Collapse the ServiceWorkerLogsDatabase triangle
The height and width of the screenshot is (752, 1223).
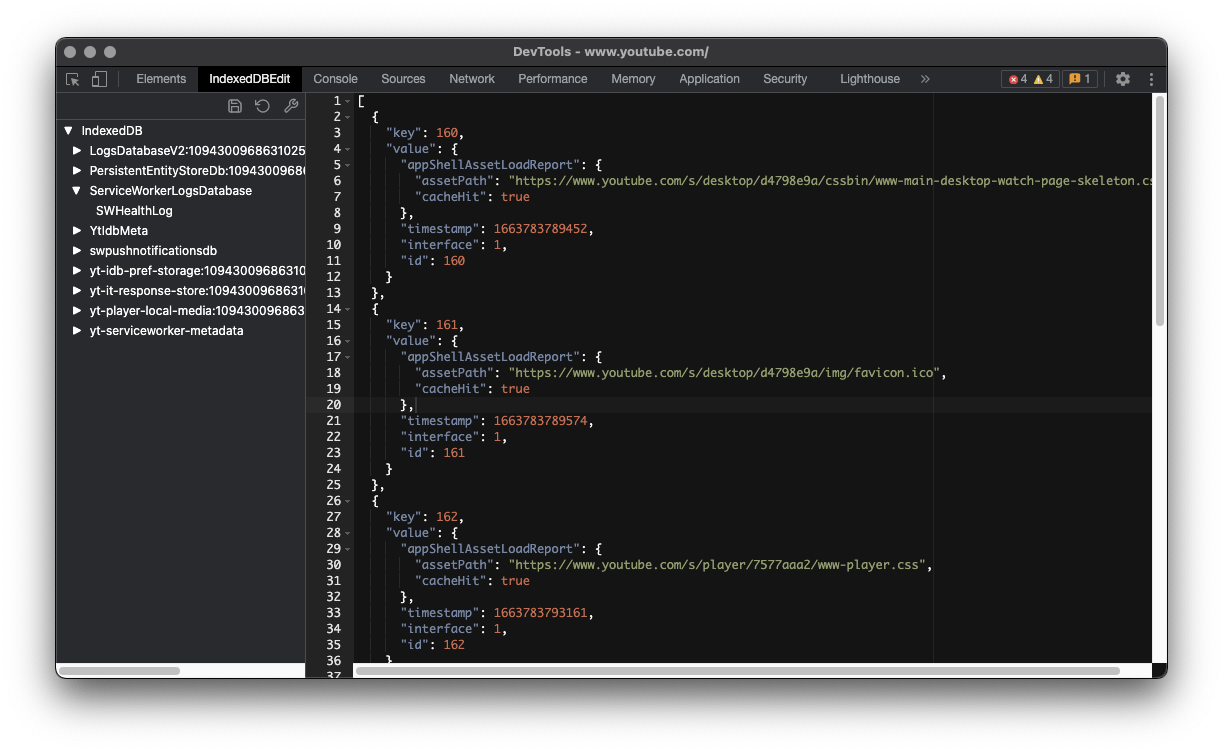(77, 191)
